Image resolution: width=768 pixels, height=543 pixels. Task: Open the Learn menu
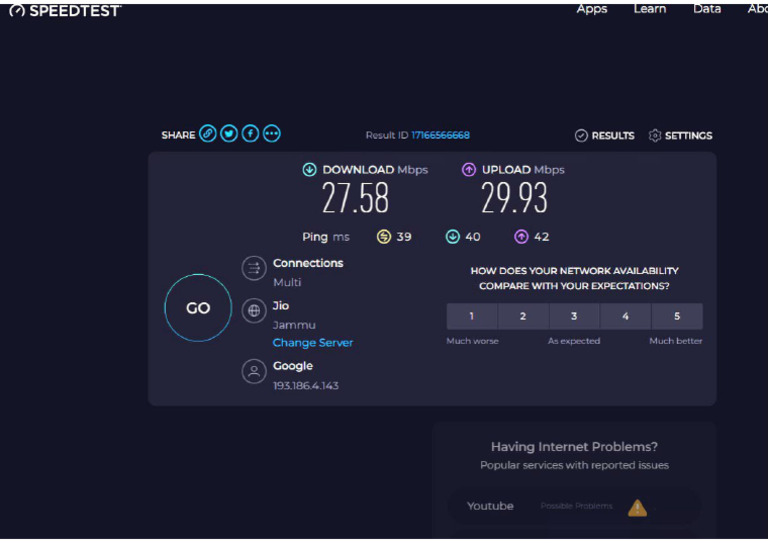coord(649,9)
